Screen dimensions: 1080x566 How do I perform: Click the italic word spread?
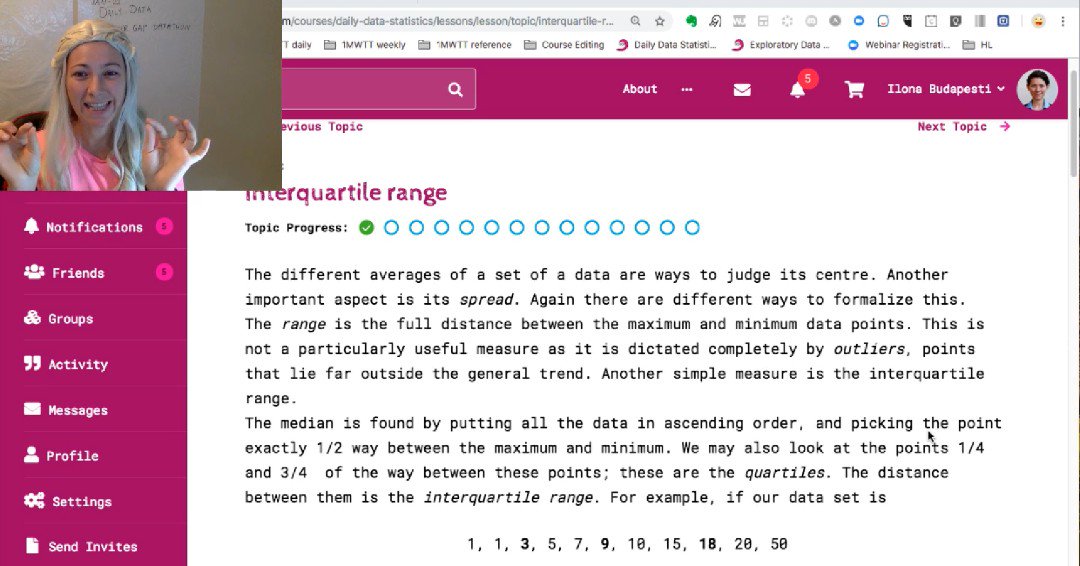point(486,300)
